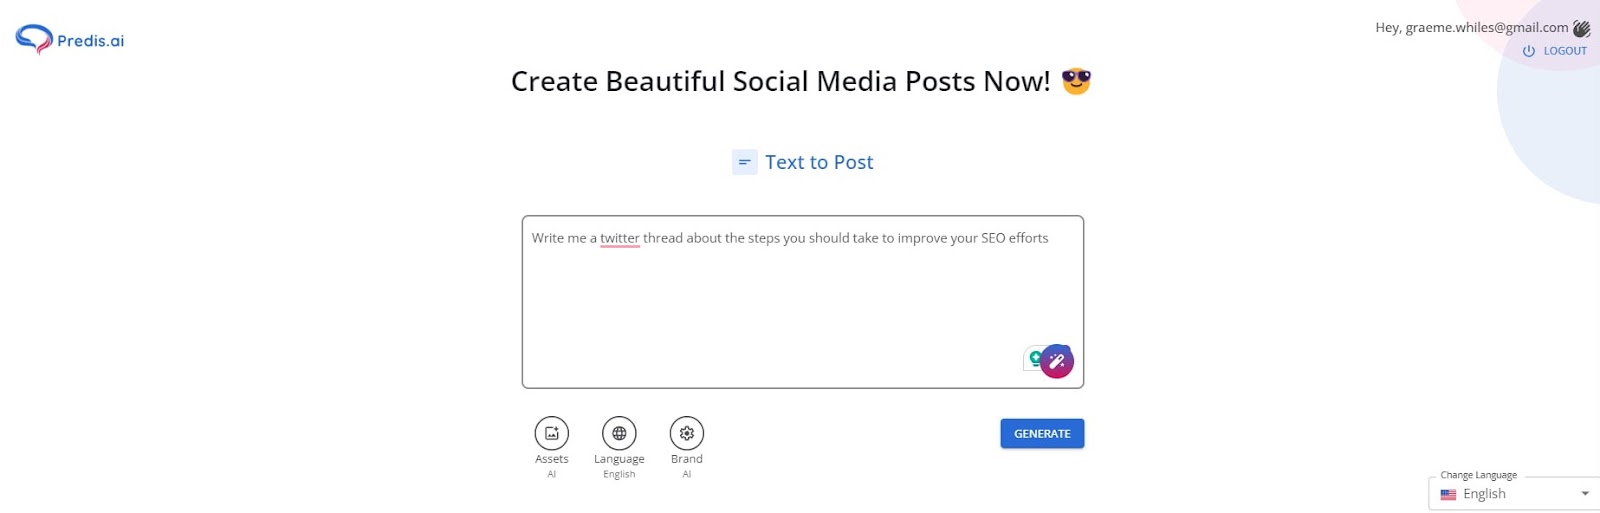This screenshot has width=1600, height=513.
Task: Click the purple magic wand icon
Action: point(1057,361)
